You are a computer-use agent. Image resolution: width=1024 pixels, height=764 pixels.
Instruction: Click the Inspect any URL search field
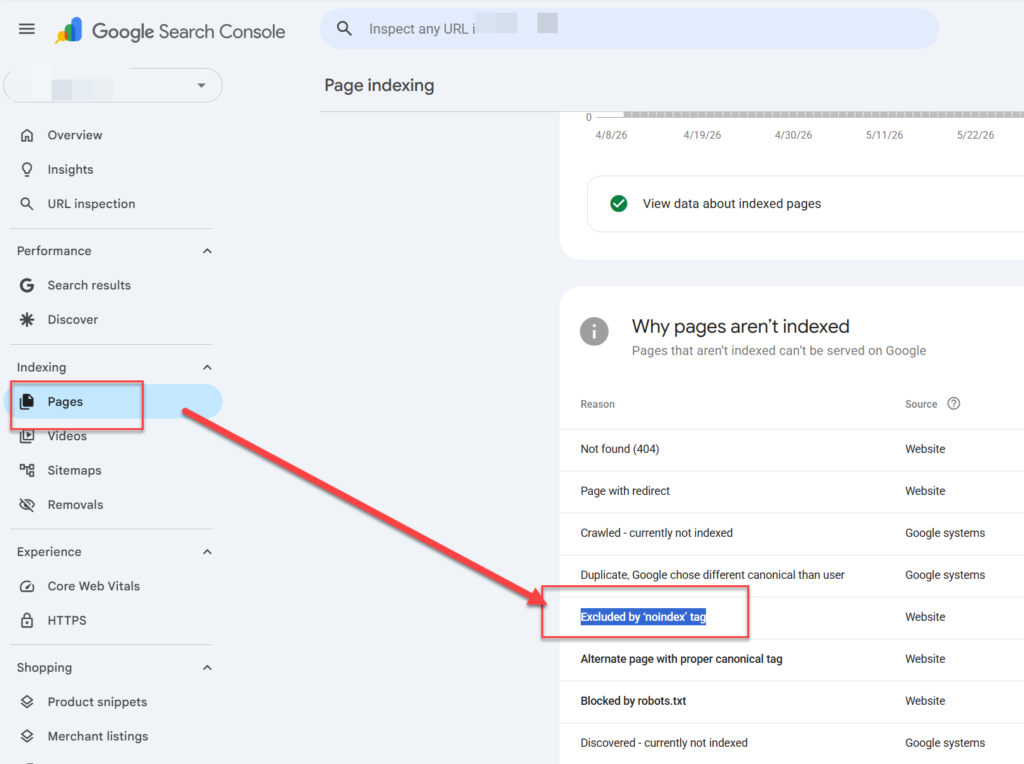(630, 29)
